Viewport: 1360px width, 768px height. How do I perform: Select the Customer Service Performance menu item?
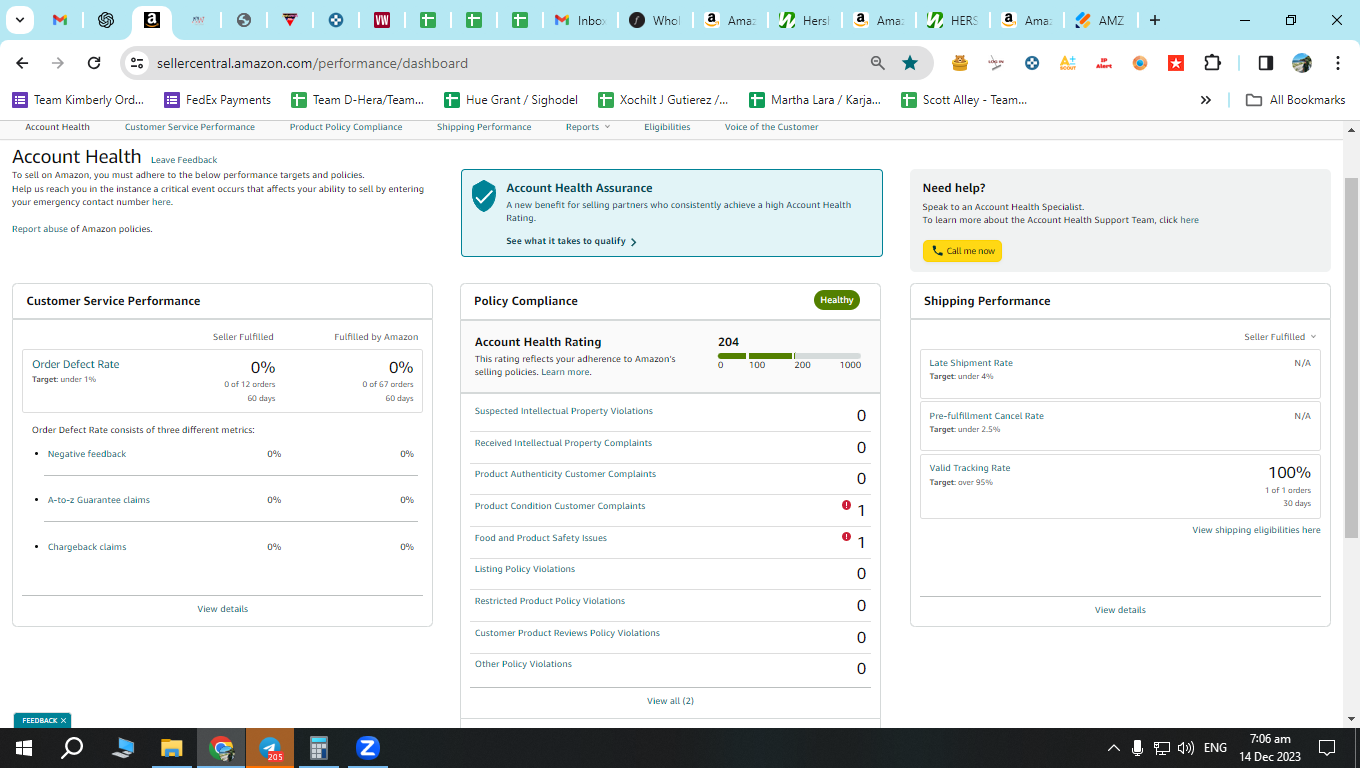(x=190, y=127)
